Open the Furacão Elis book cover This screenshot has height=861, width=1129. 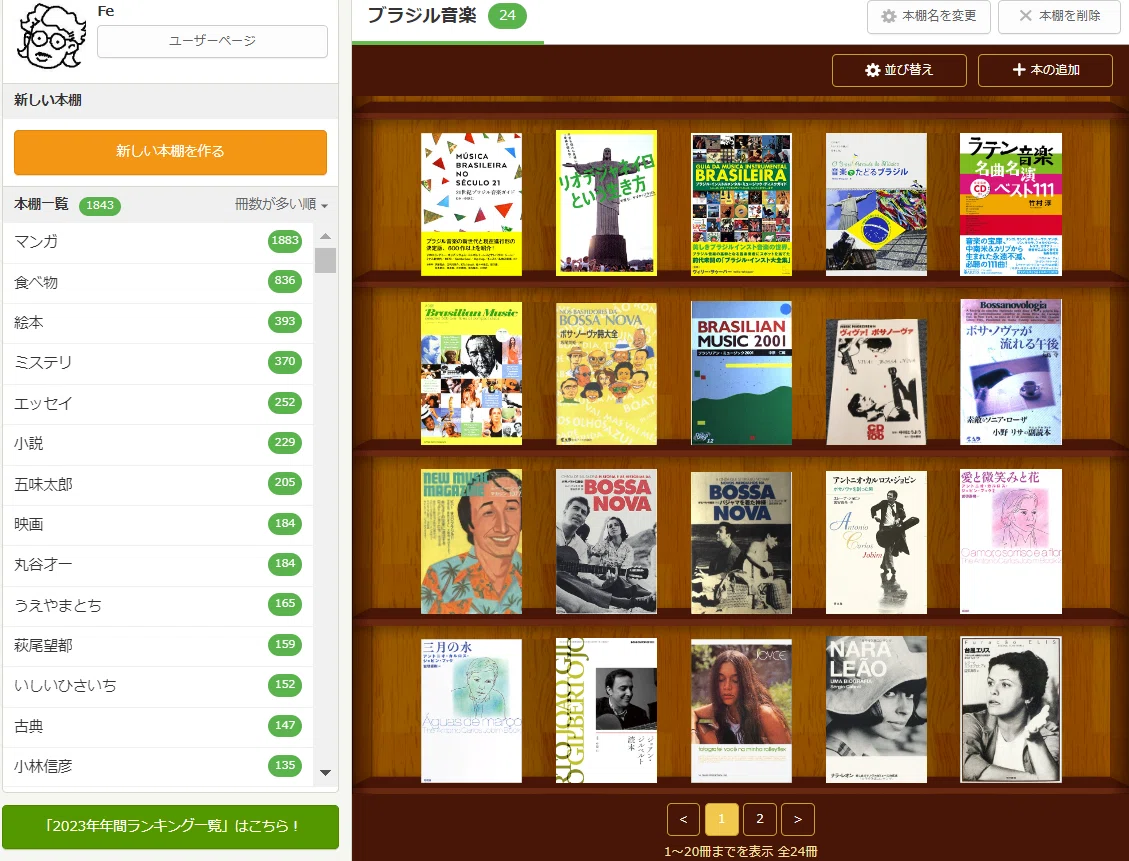click(1011, 709)
